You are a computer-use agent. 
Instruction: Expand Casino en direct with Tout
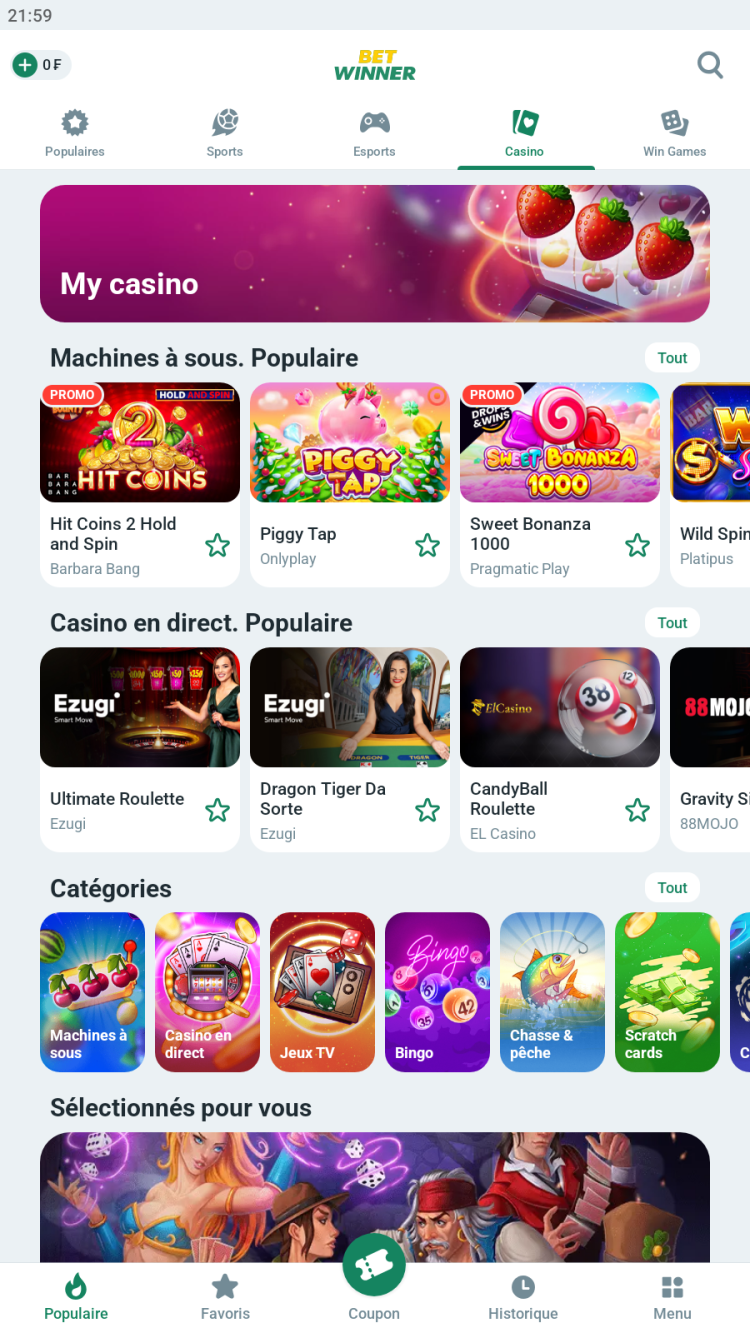[x=672, y=623]
